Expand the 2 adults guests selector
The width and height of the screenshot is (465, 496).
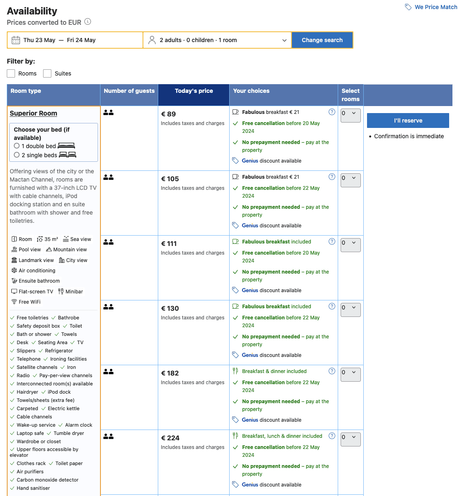pos(217,40)
